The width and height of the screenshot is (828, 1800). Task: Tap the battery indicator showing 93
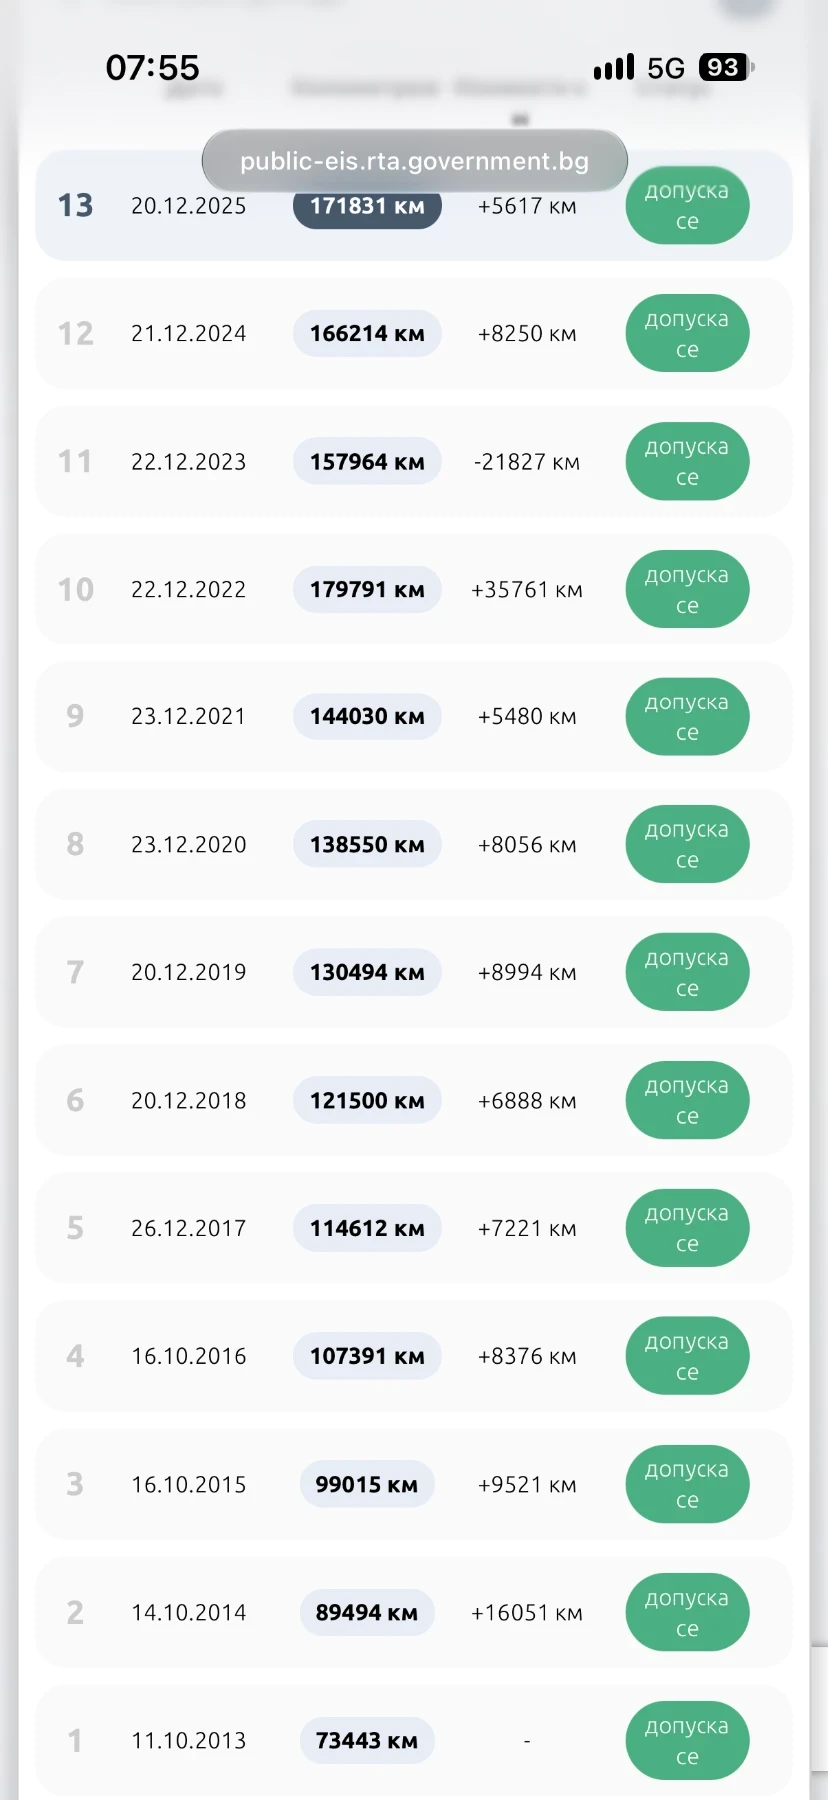tap(726, 67)
